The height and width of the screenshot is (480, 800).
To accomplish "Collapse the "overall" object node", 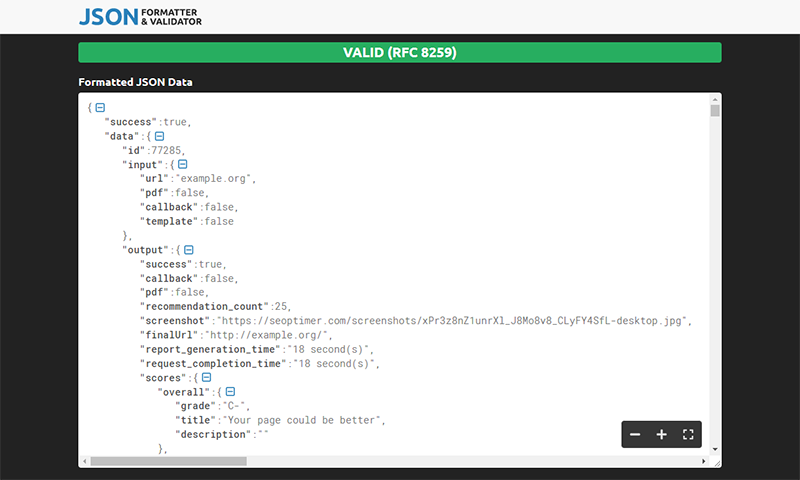I will tap(229, 393).
